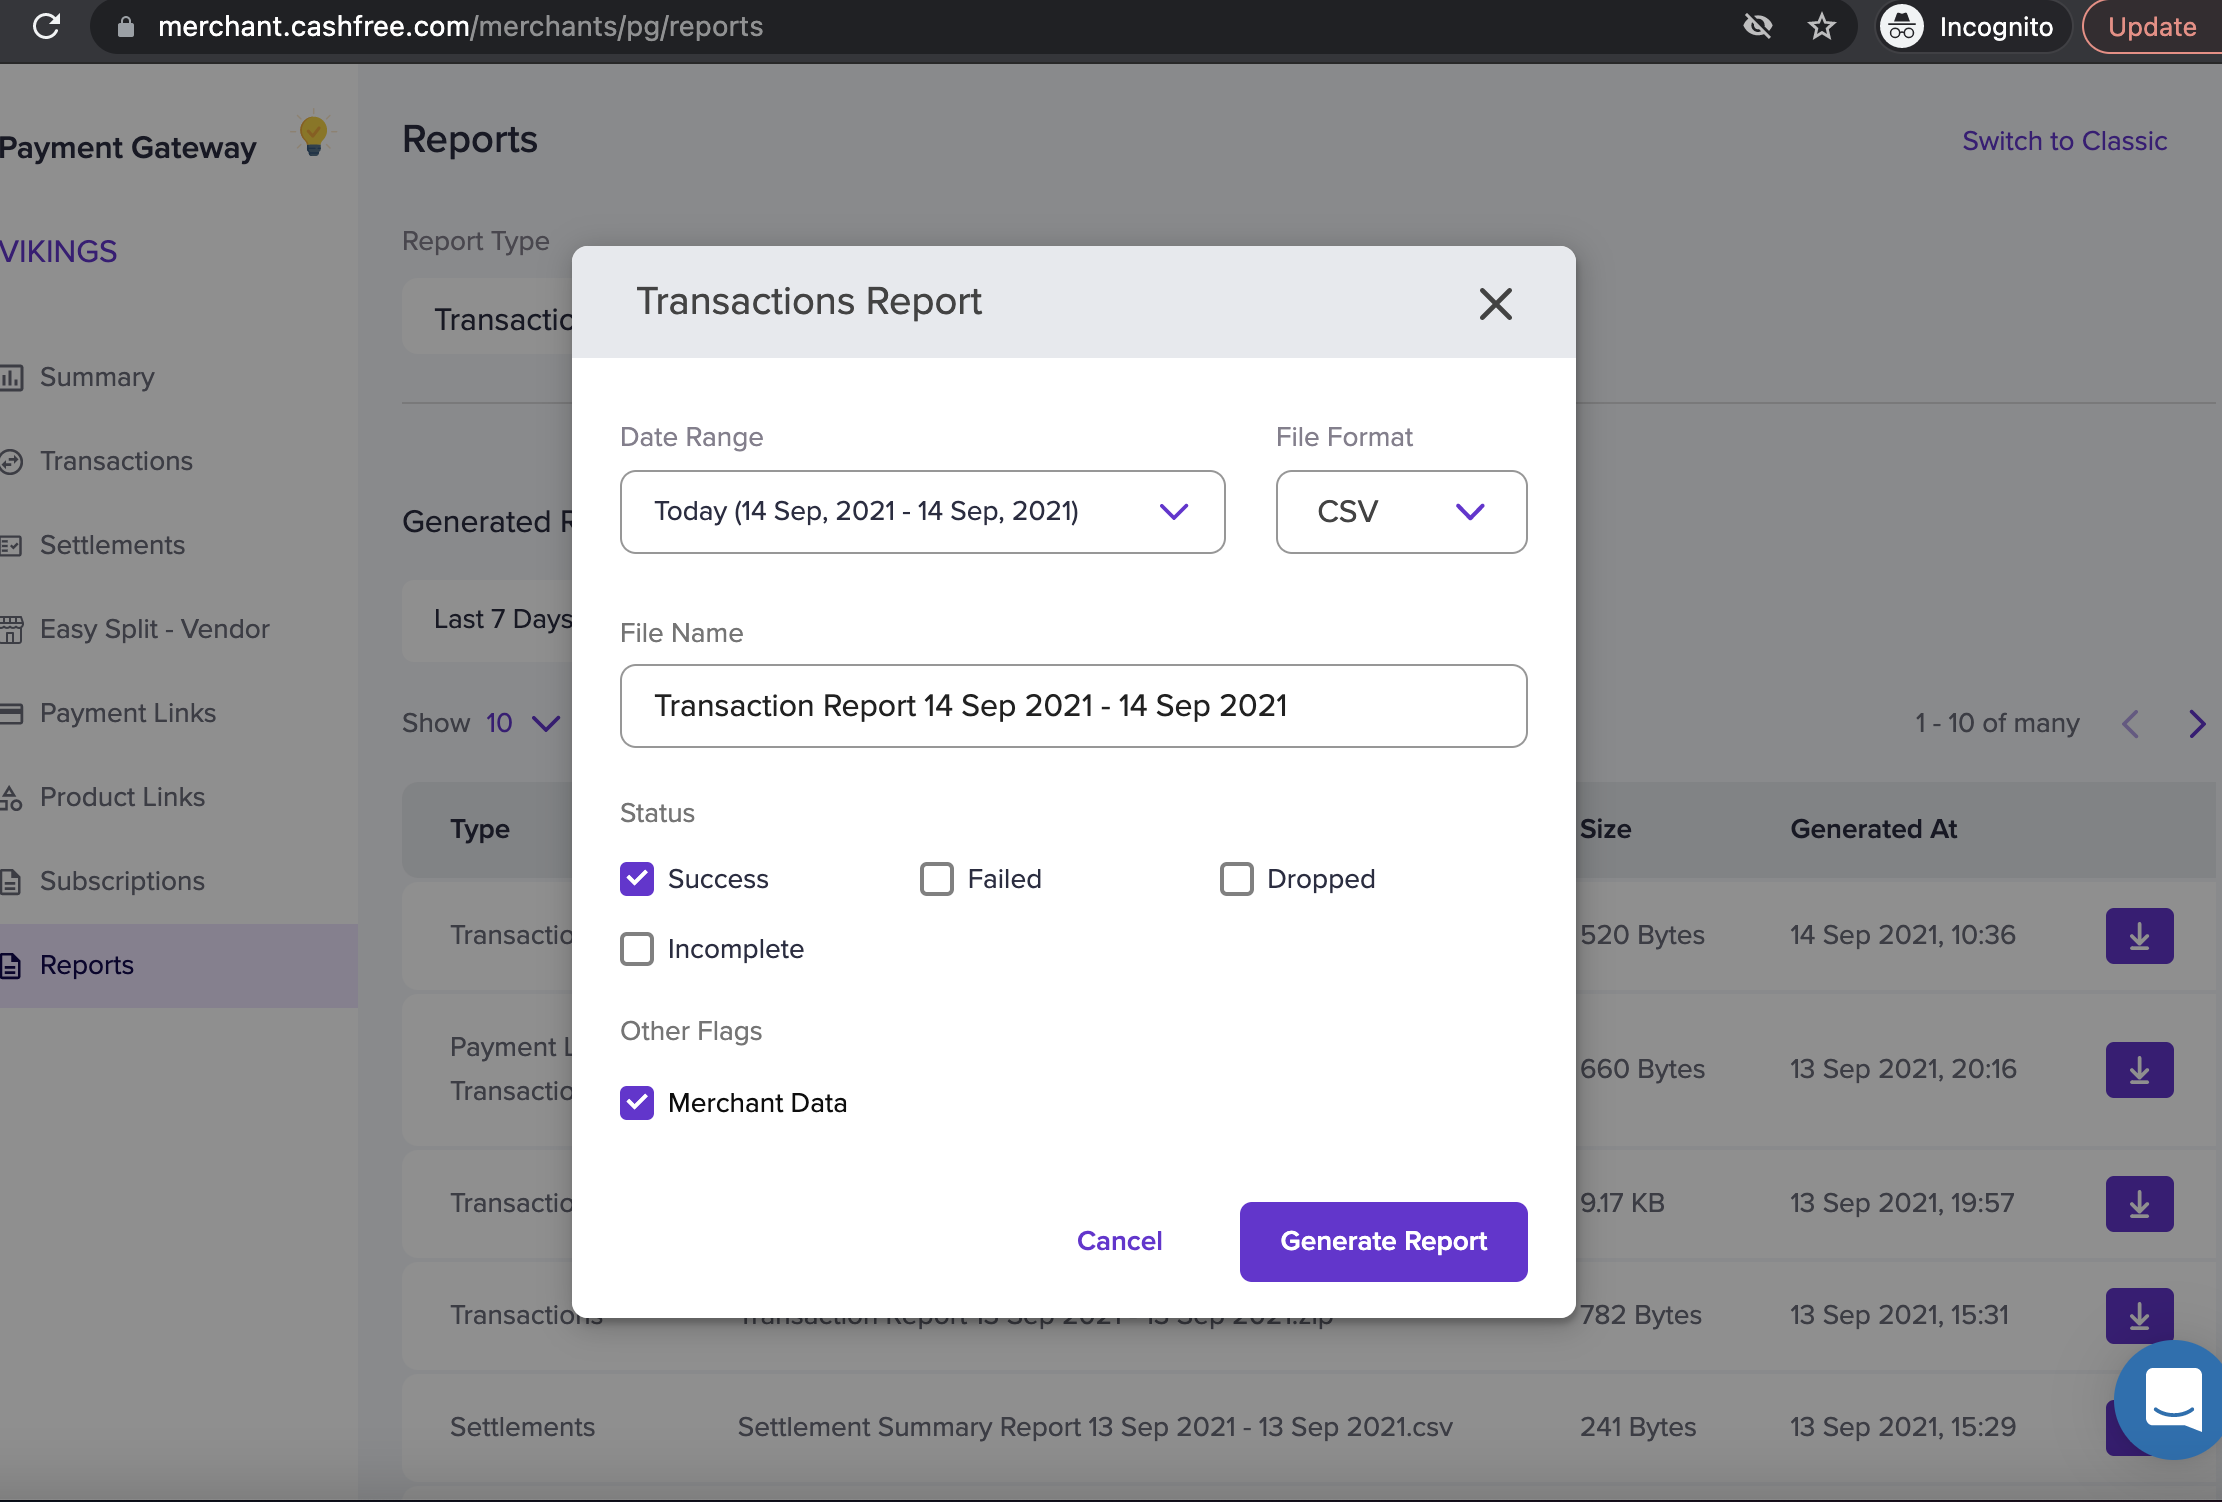The image size is (2222, 1502).
Task: Open the CSV File Format dropdown
Action: [1401, 512]
